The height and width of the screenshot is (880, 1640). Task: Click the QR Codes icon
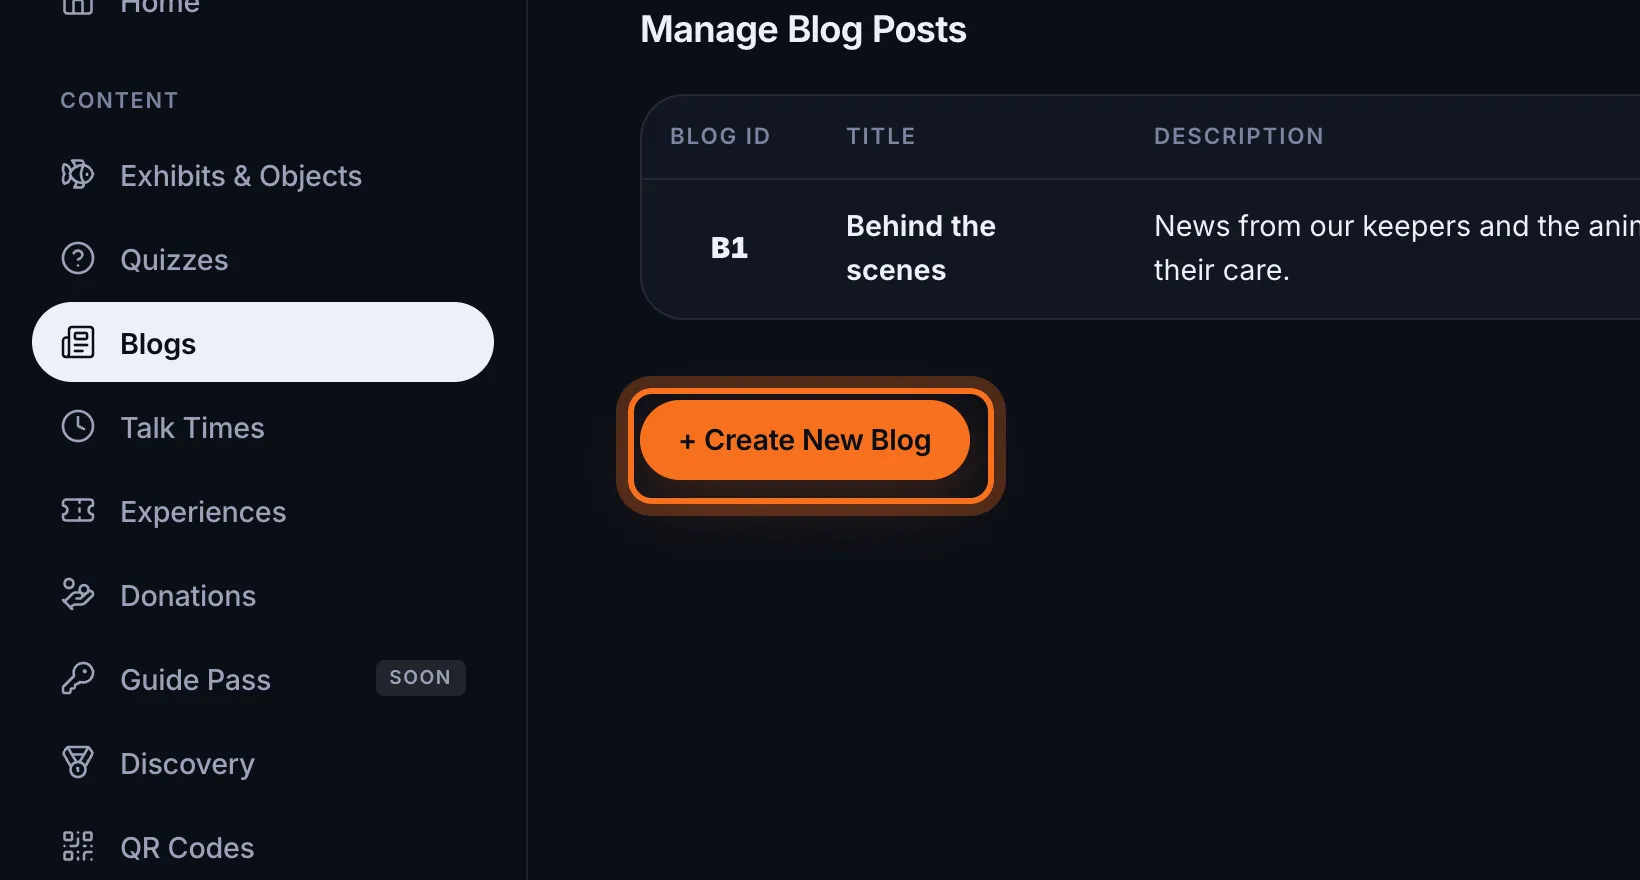point(78,847)
